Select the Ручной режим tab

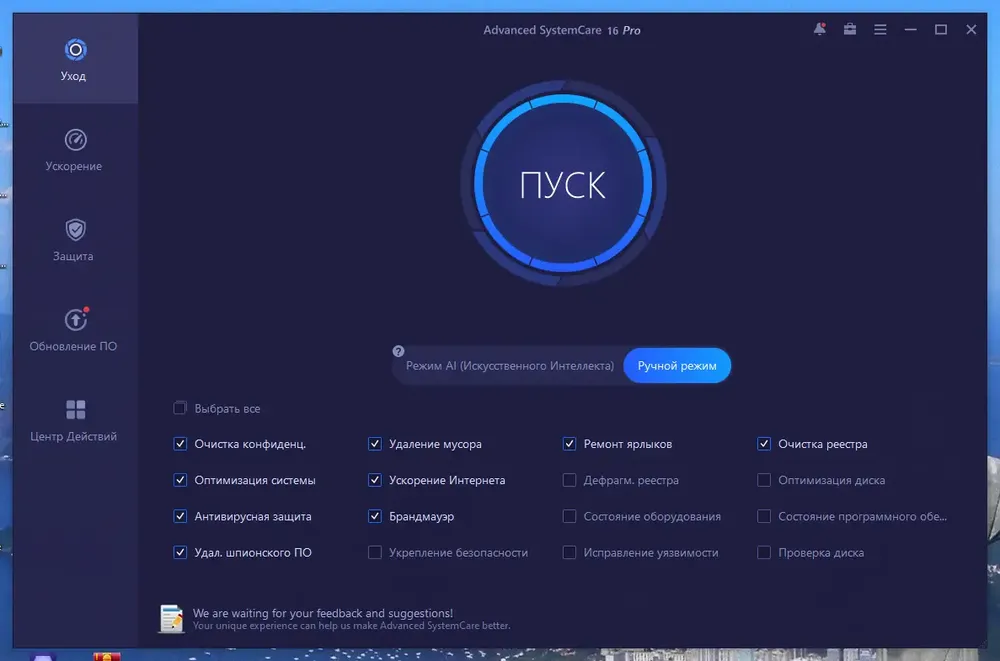(x=677, y=366)
